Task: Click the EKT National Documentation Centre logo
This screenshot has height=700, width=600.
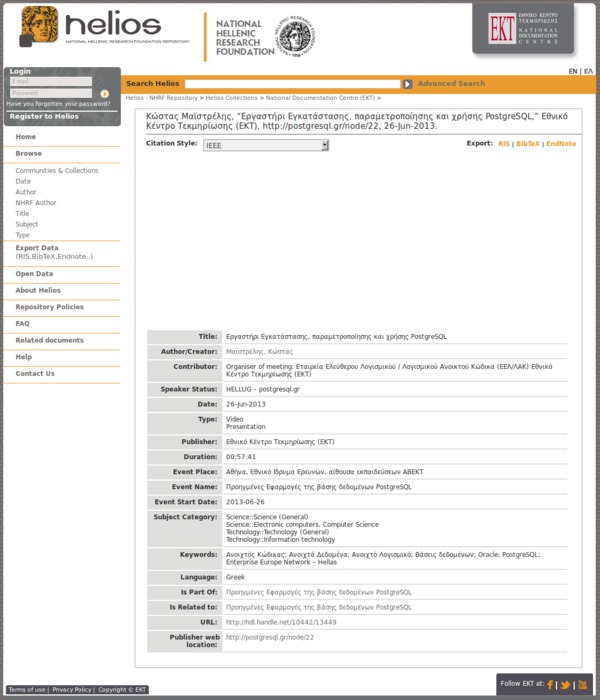Action: click(x=523, y=29)
